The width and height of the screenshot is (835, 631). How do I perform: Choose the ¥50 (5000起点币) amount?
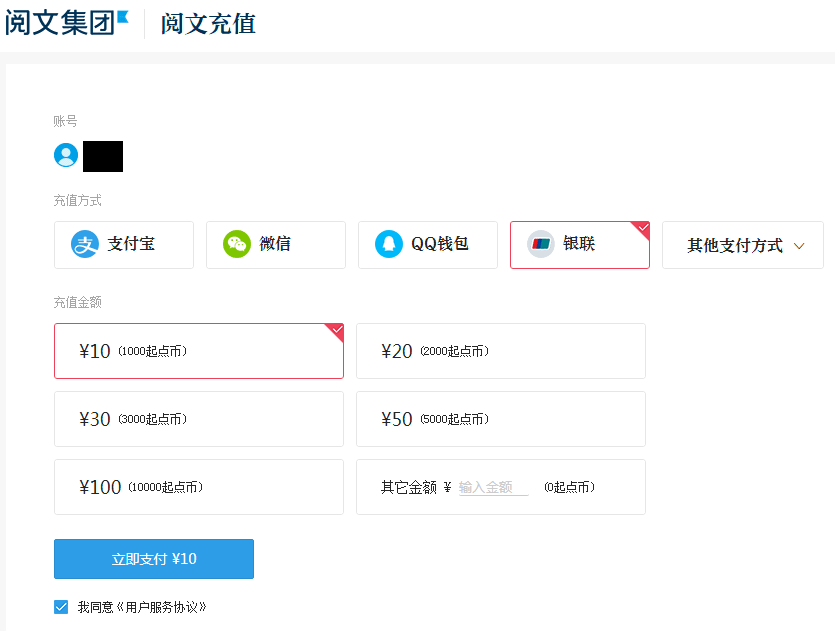pyautogui.click(x=501, y=419)
